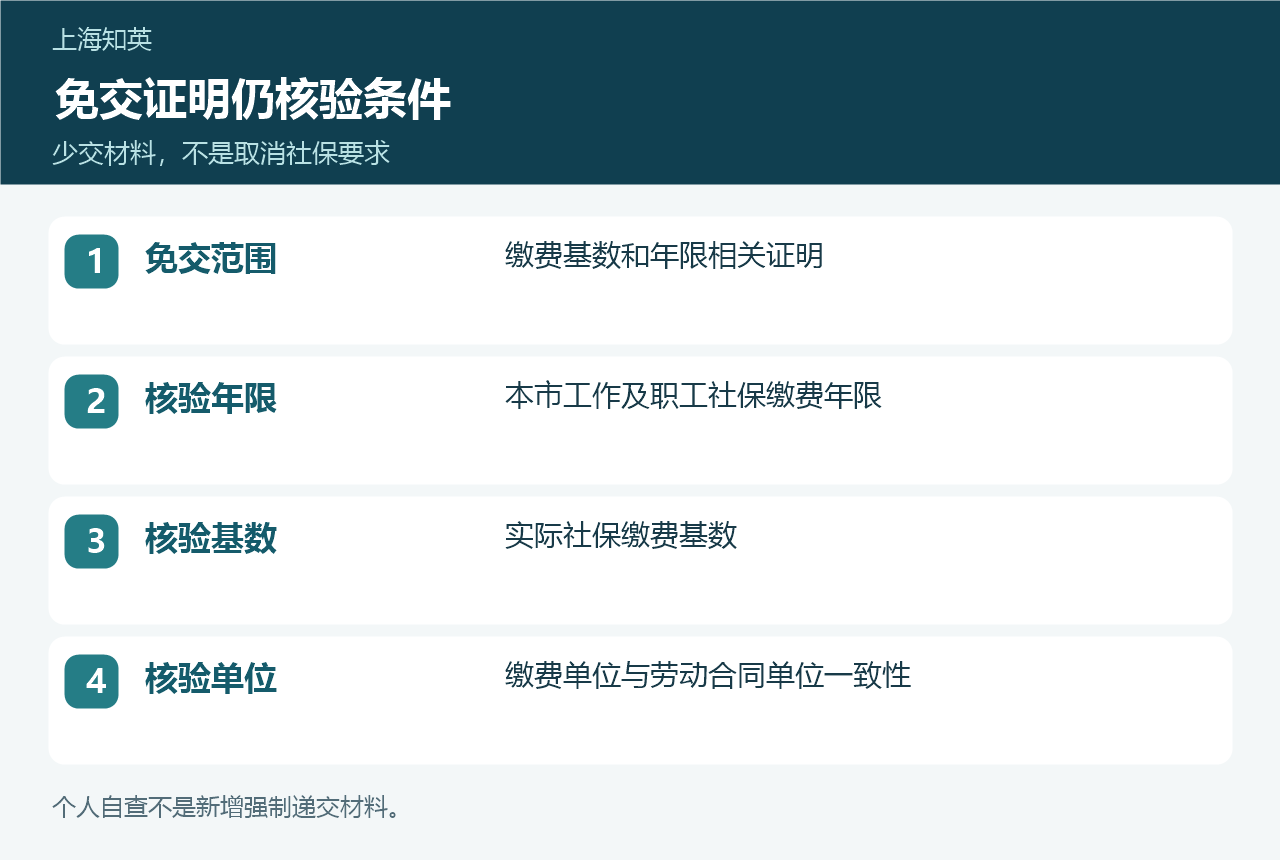Click the number 4 badge

click(92, 681)
